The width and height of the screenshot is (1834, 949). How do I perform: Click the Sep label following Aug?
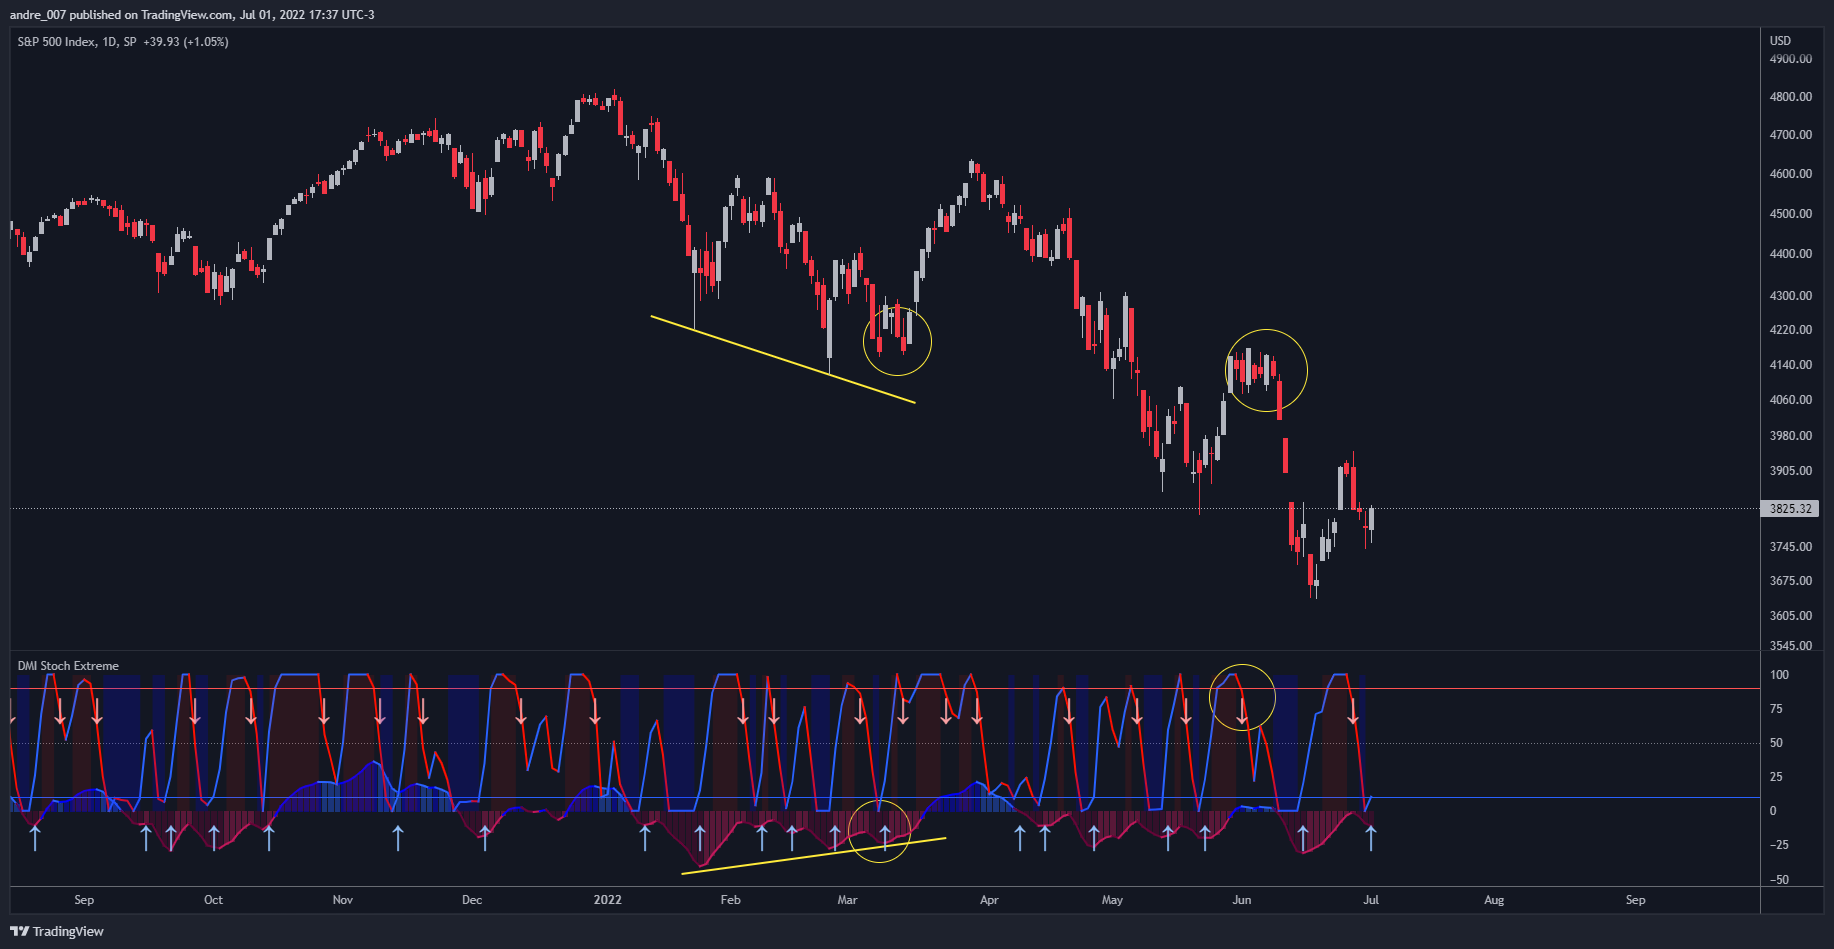coord(1635,900)
